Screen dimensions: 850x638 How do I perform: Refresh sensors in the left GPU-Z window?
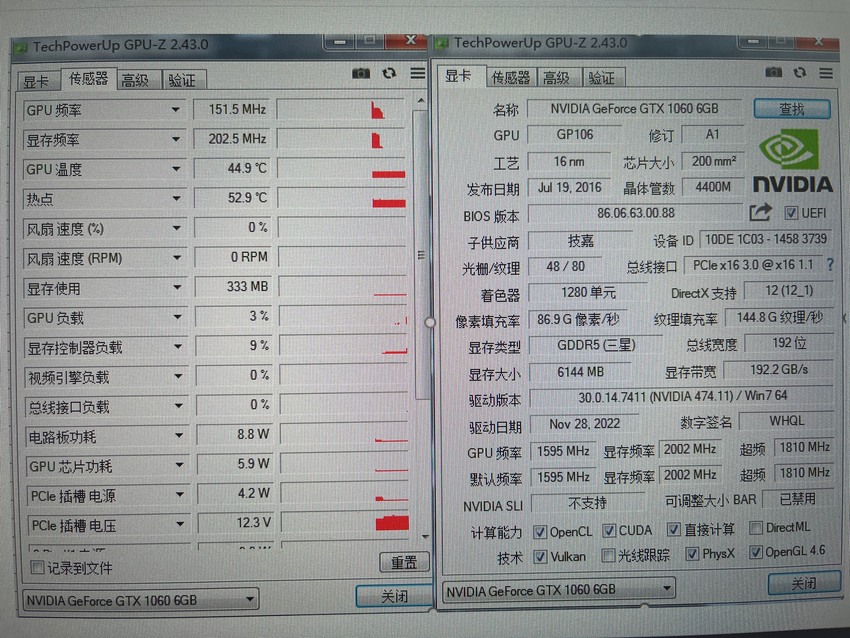point(389,73)
